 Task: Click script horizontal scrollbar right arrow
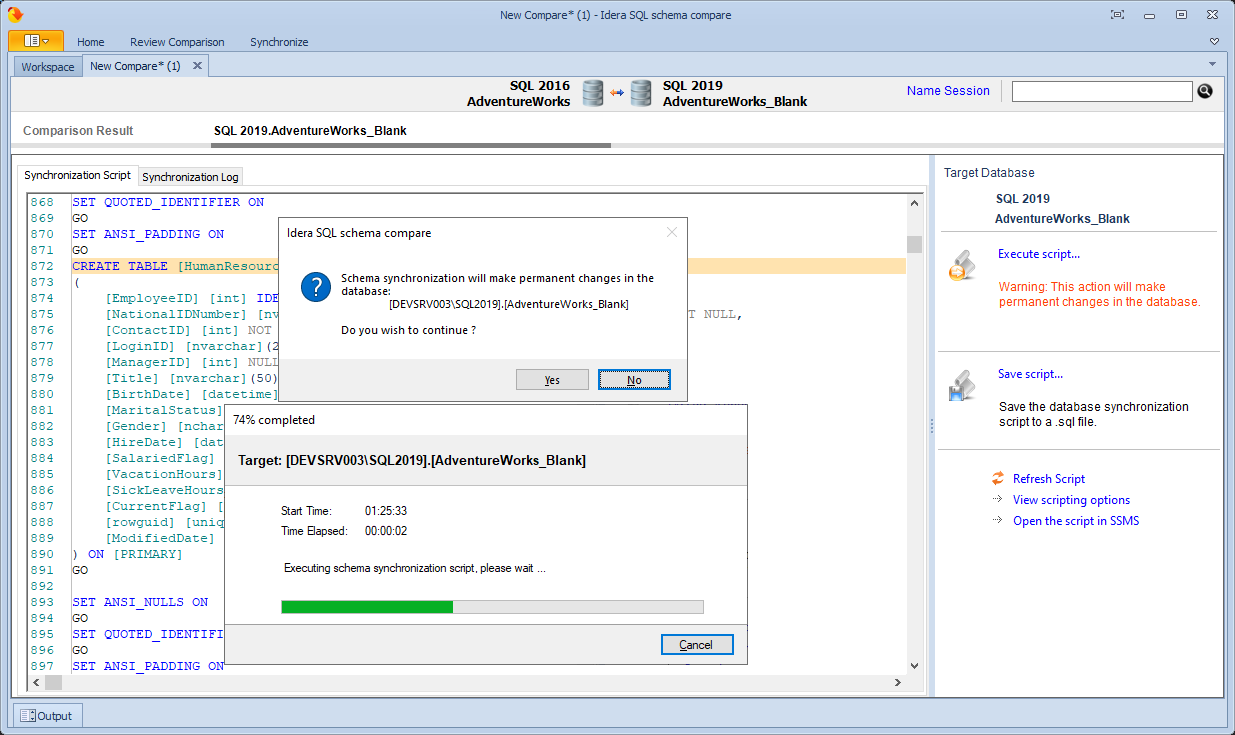897,682
